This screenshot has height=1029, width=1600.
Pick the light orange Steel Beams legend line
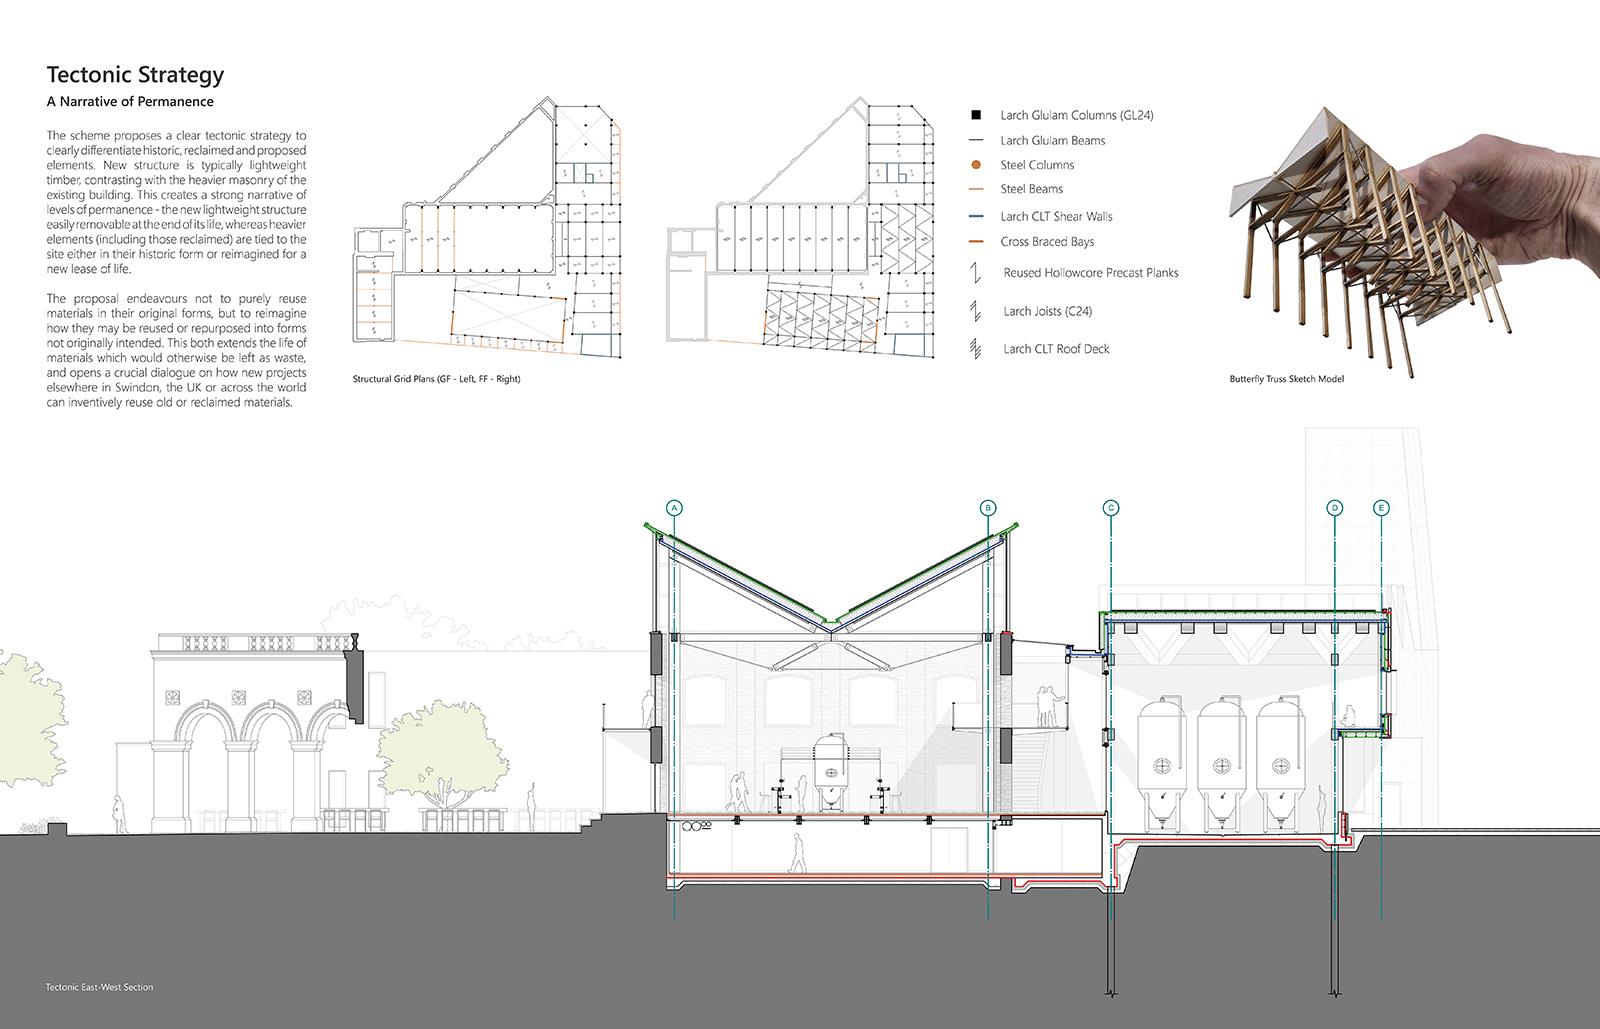pyautogui.click(x=975, y=189)
